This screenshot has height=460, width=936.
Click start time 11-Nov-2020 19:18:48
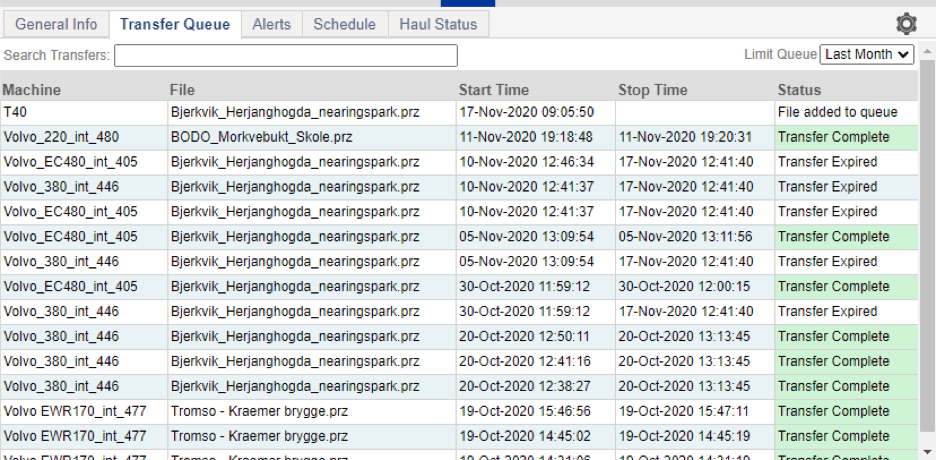[x=526, y=137]
